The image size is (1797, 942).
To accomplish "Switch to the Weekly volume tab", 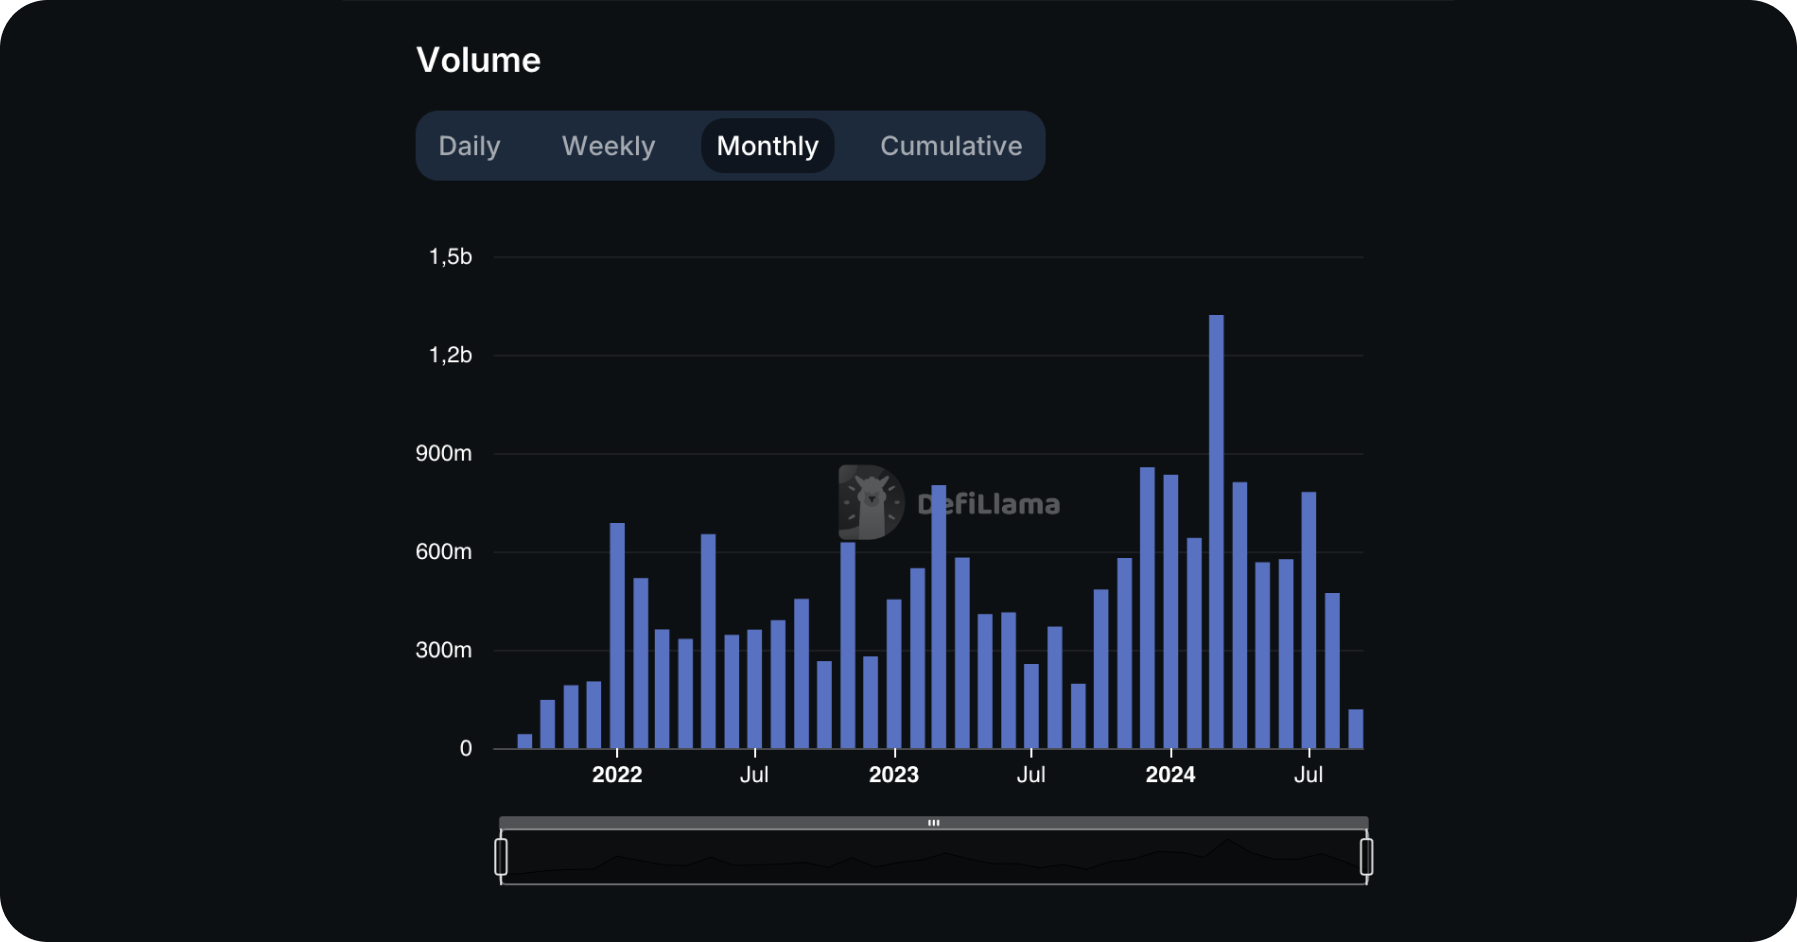I will point(608,146).
